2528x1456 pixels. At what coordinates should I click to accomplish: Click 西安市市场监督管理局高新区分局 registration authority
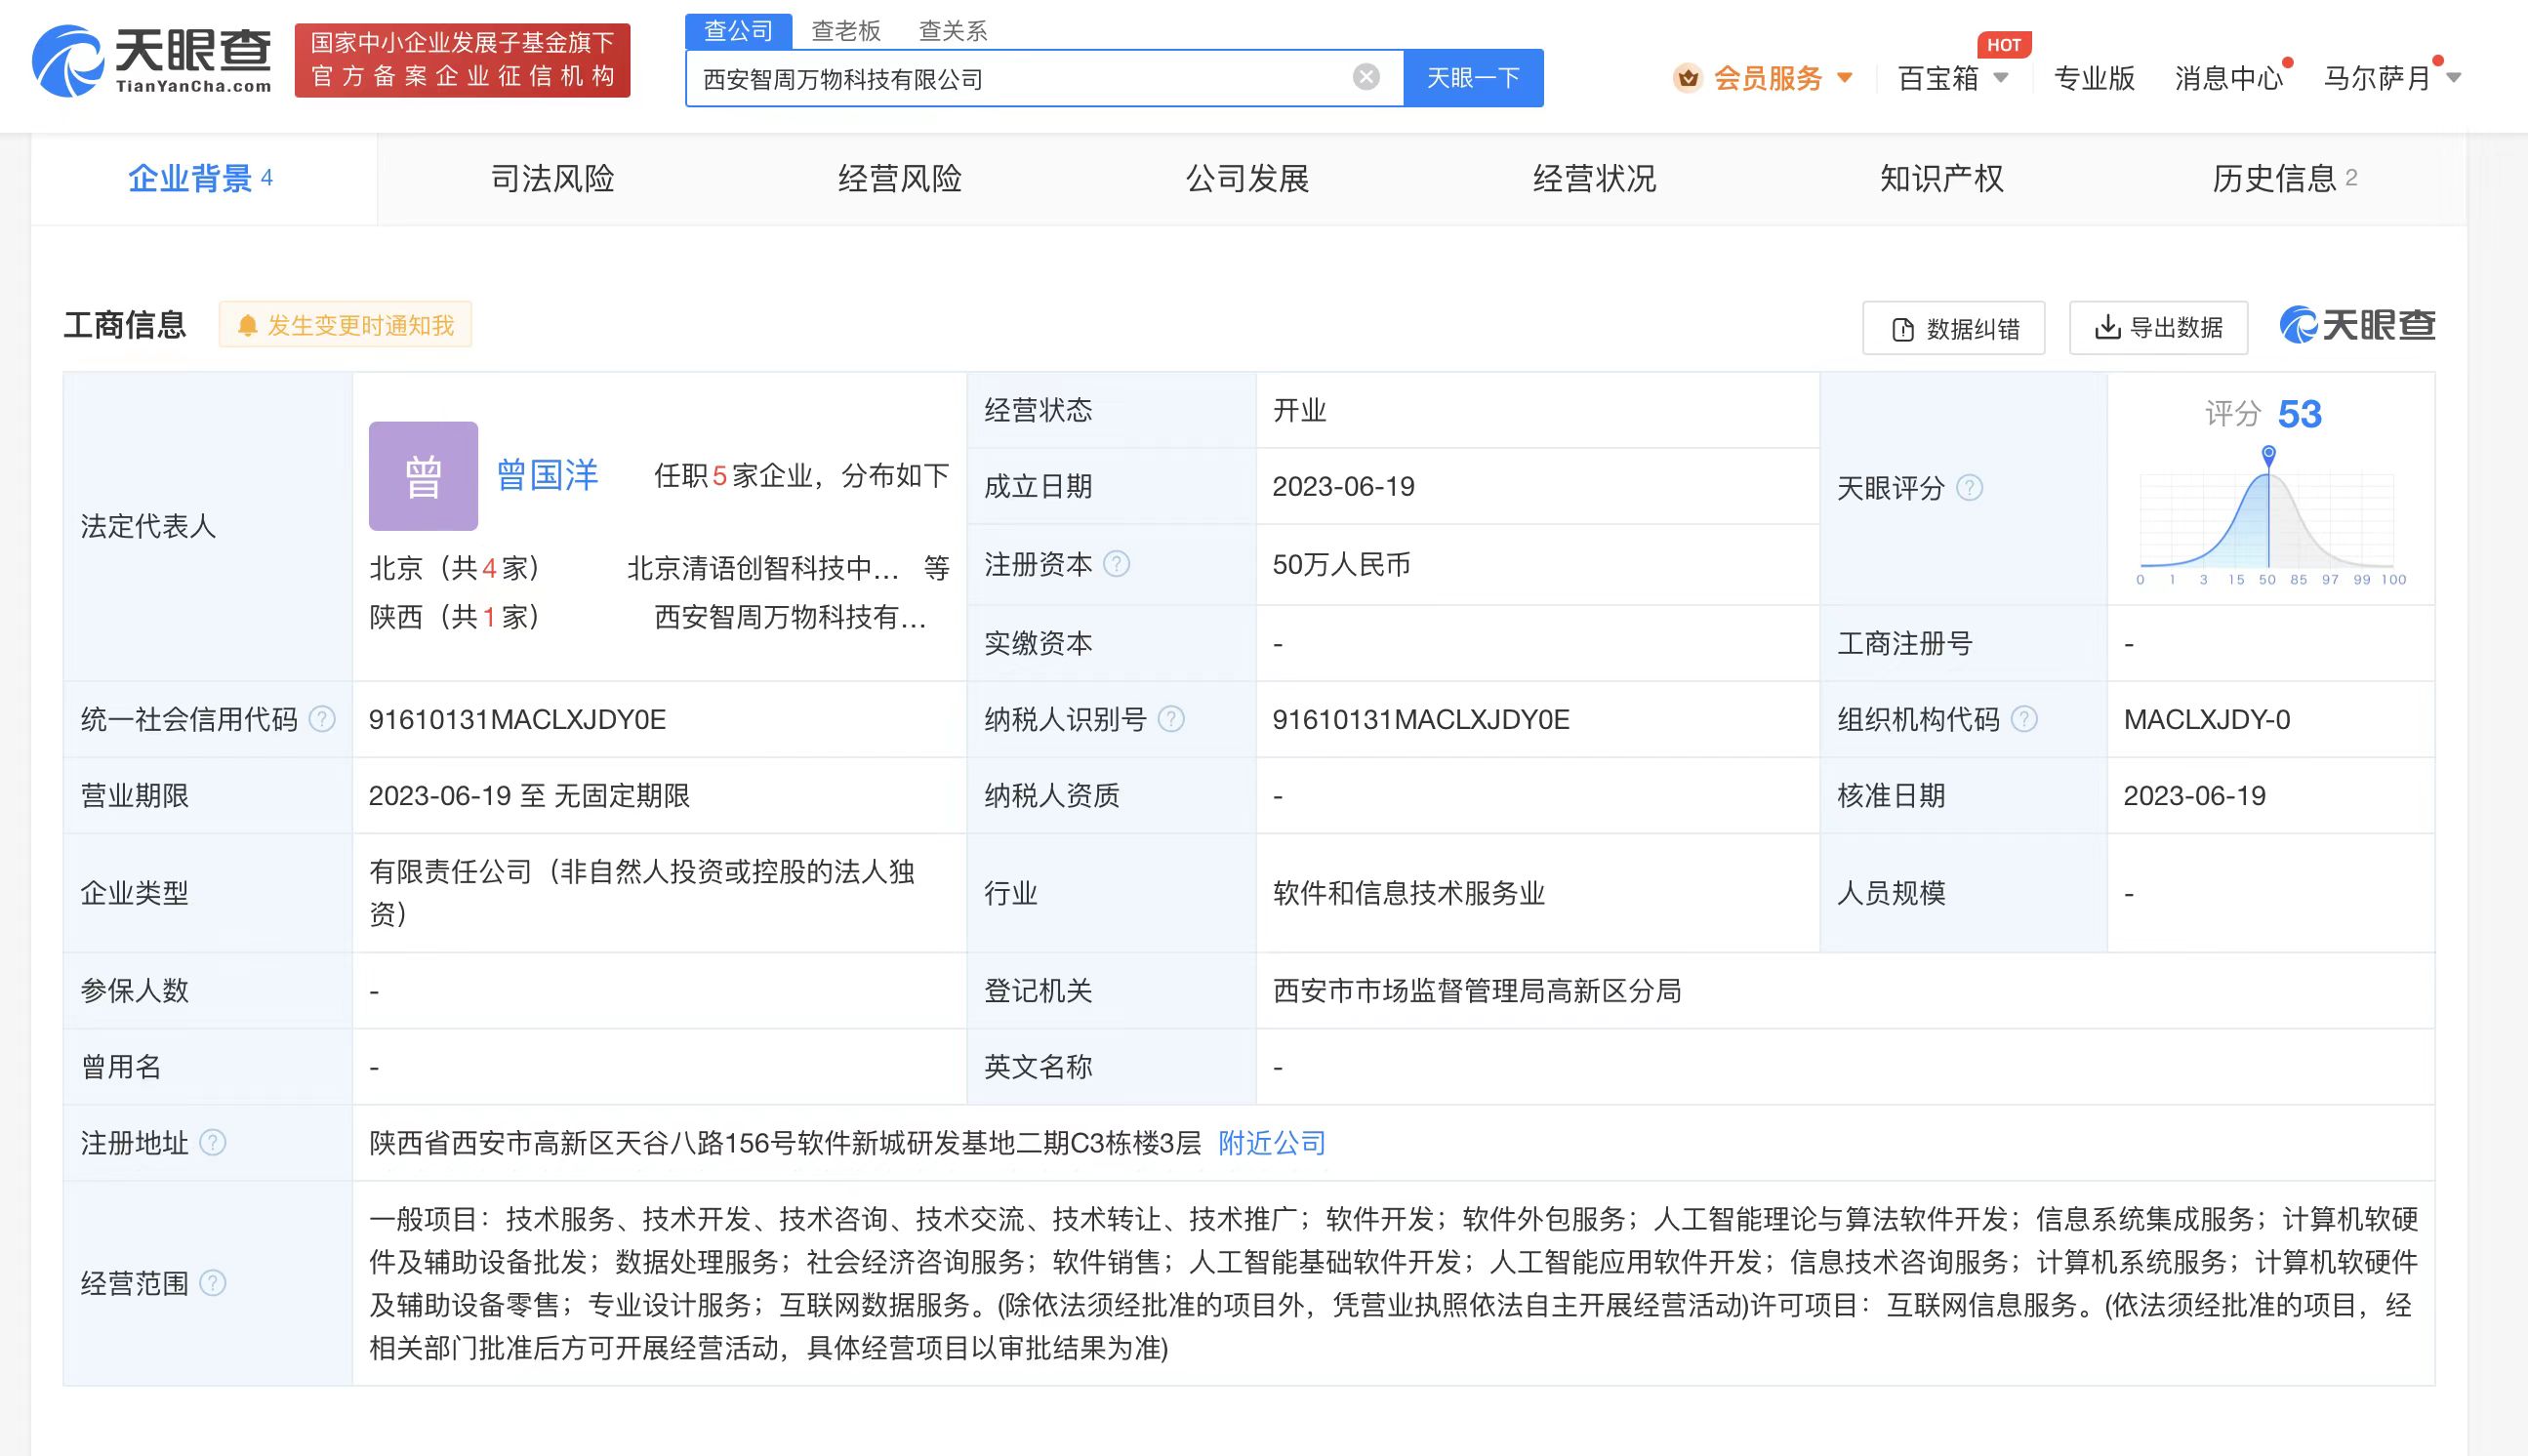[x=1477, y=990]
